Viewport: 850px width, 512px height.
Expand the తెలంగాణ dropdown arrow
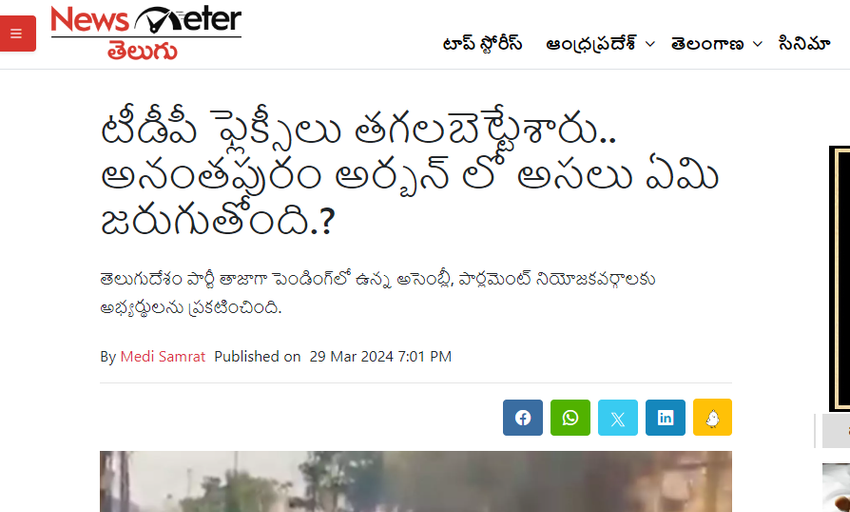[757, 44]
